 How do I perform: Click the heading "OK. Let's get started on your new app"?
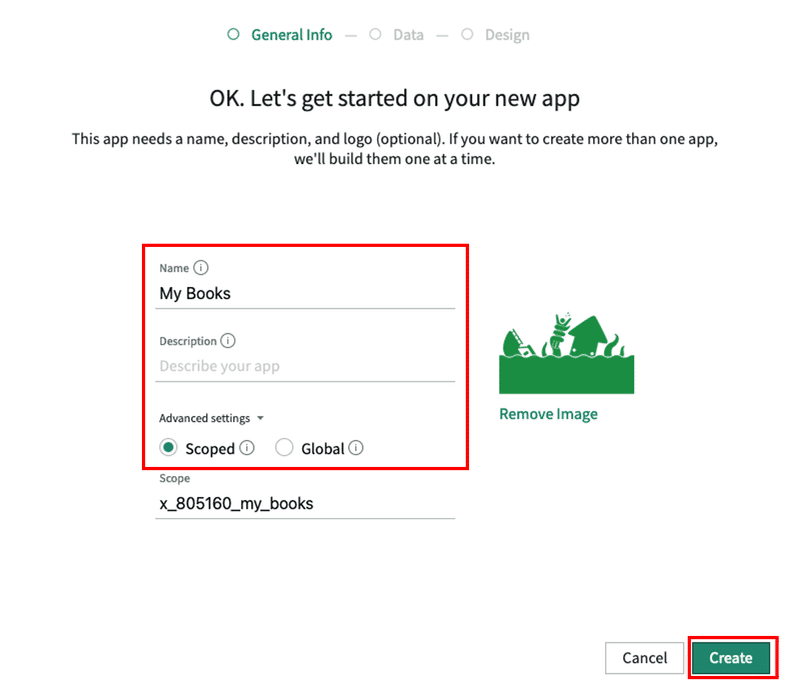coord(394,98)
